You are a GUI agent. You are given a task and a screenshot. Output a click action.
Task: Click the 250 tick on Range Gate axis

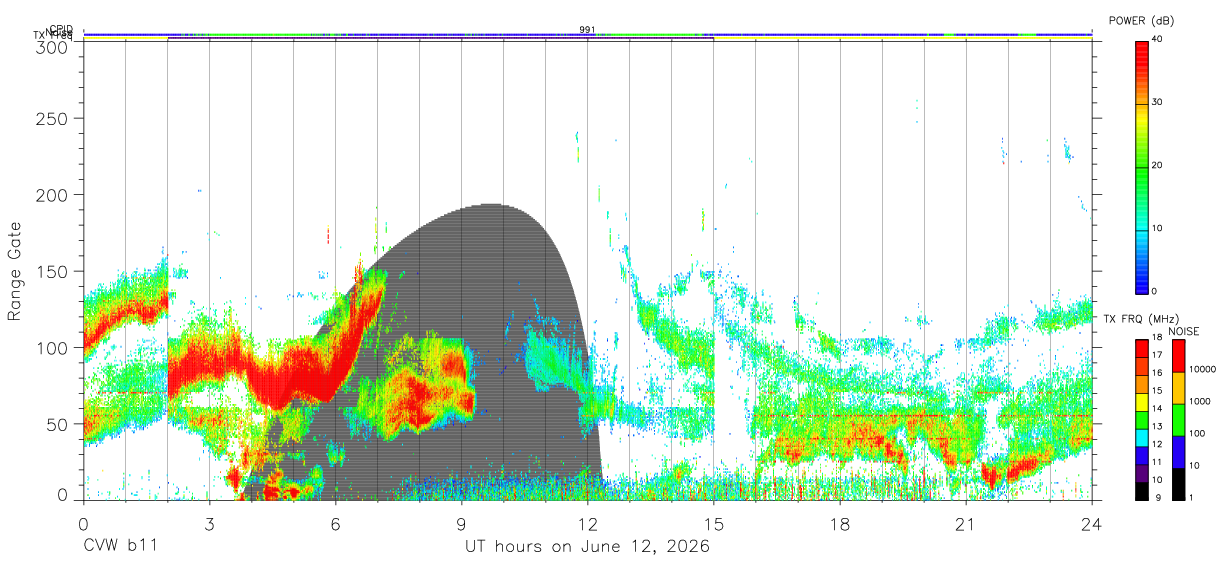pos(51,118)
